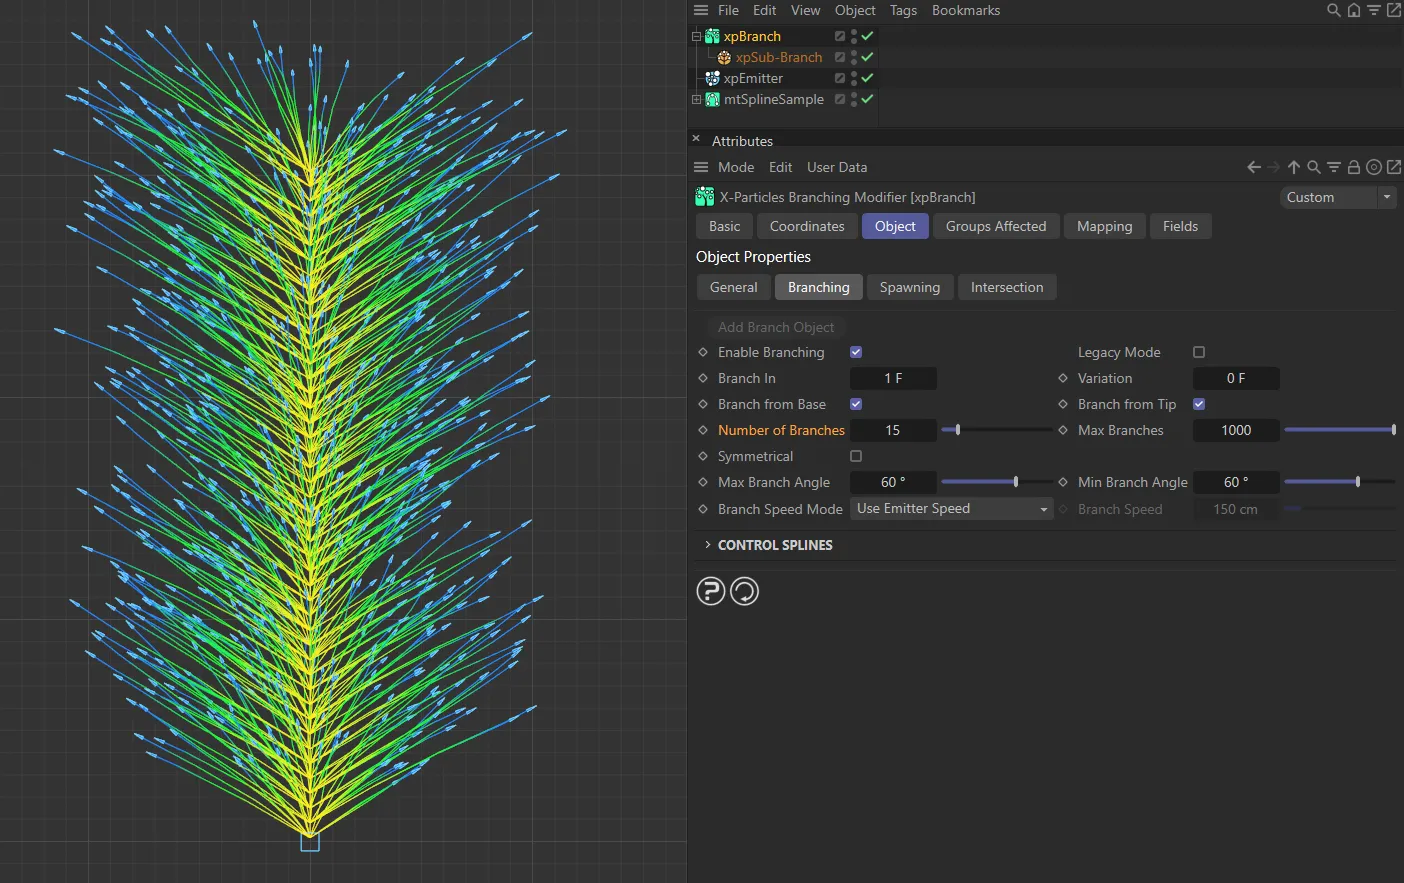Toggle xpBranch enabled green checkmark
1404x883 pixels.
(x=868, y=36)
